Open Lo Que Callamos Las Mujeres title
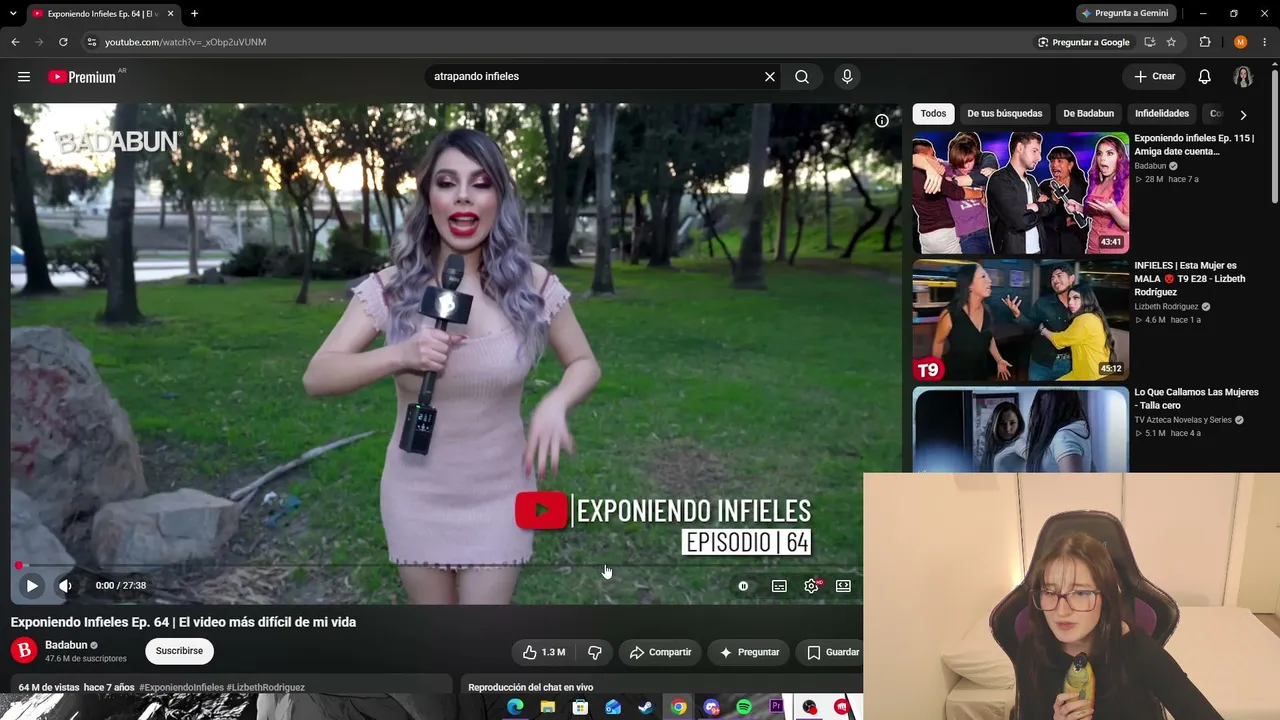 click(x=1196, y=399)
